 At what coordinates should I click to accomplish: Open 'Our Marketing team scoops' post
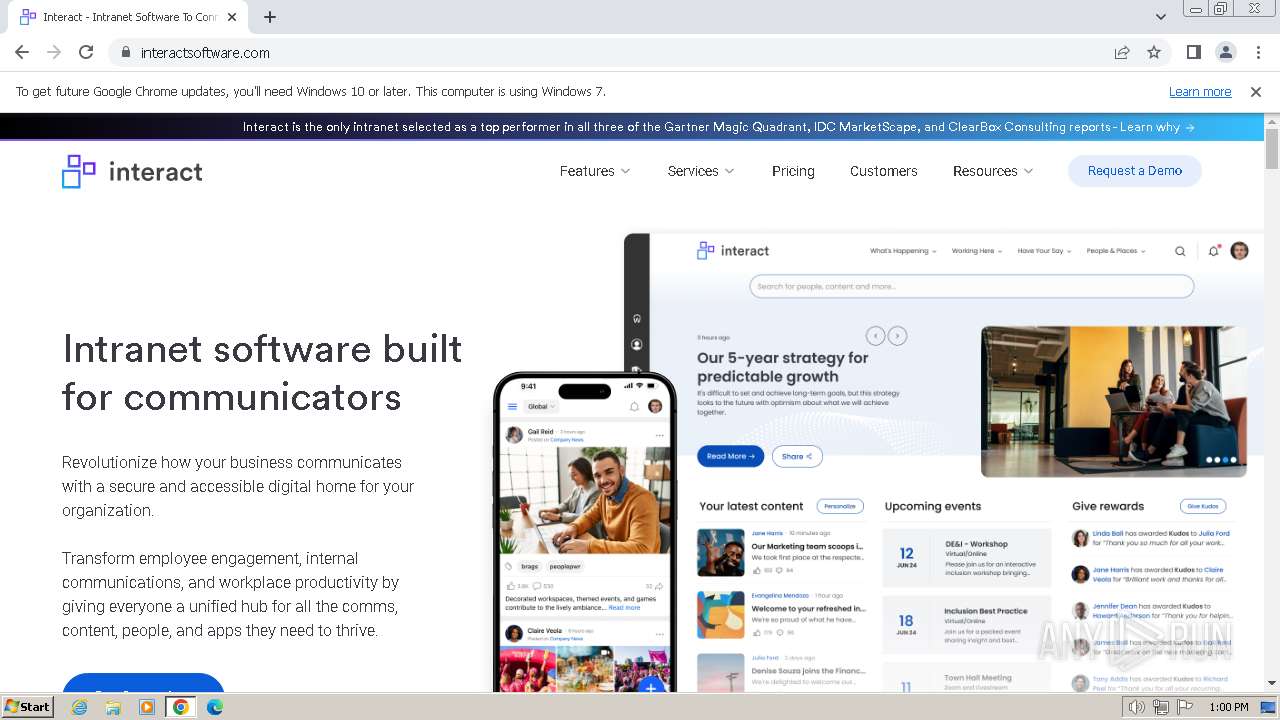[808, 547]
